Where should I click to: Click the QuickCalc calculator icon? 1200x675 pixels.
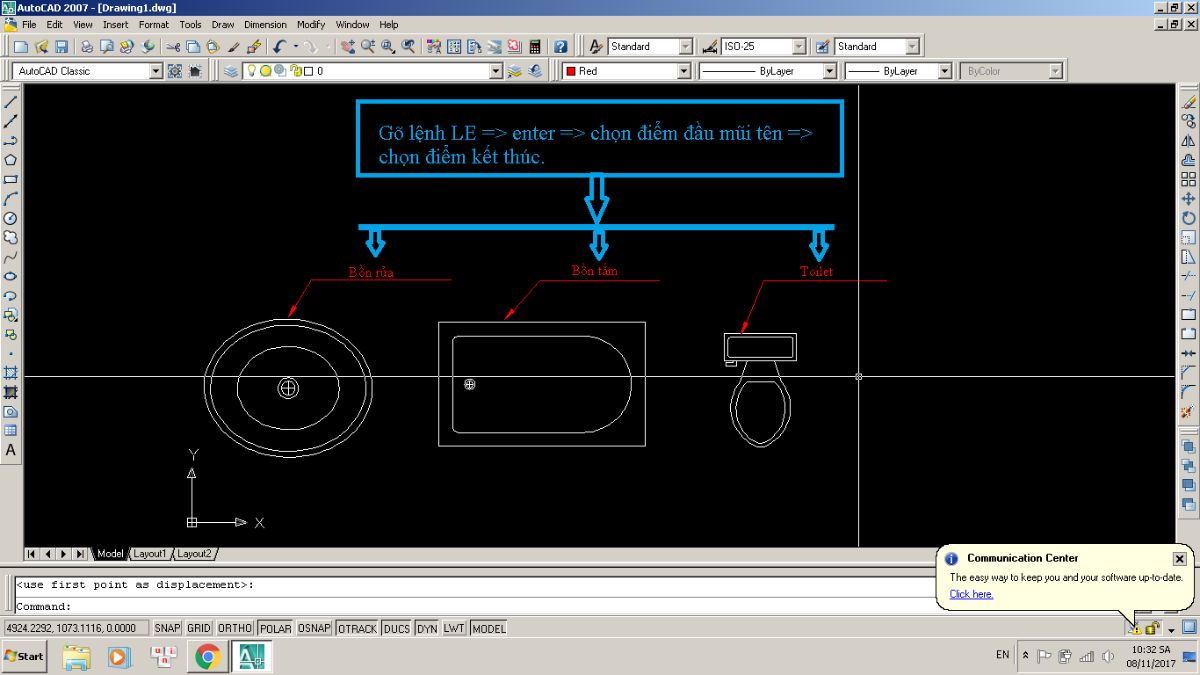pyautogui.click(x=535, y=46)
